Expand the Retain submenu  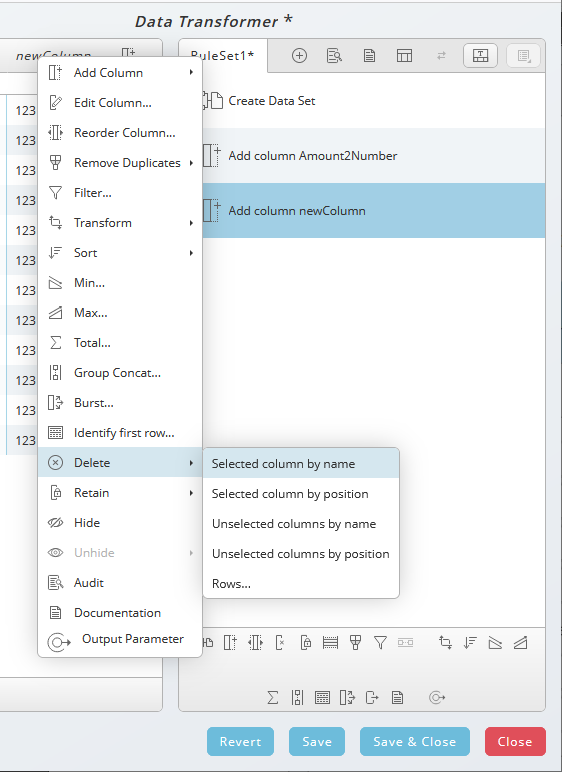tap(120, 492)
